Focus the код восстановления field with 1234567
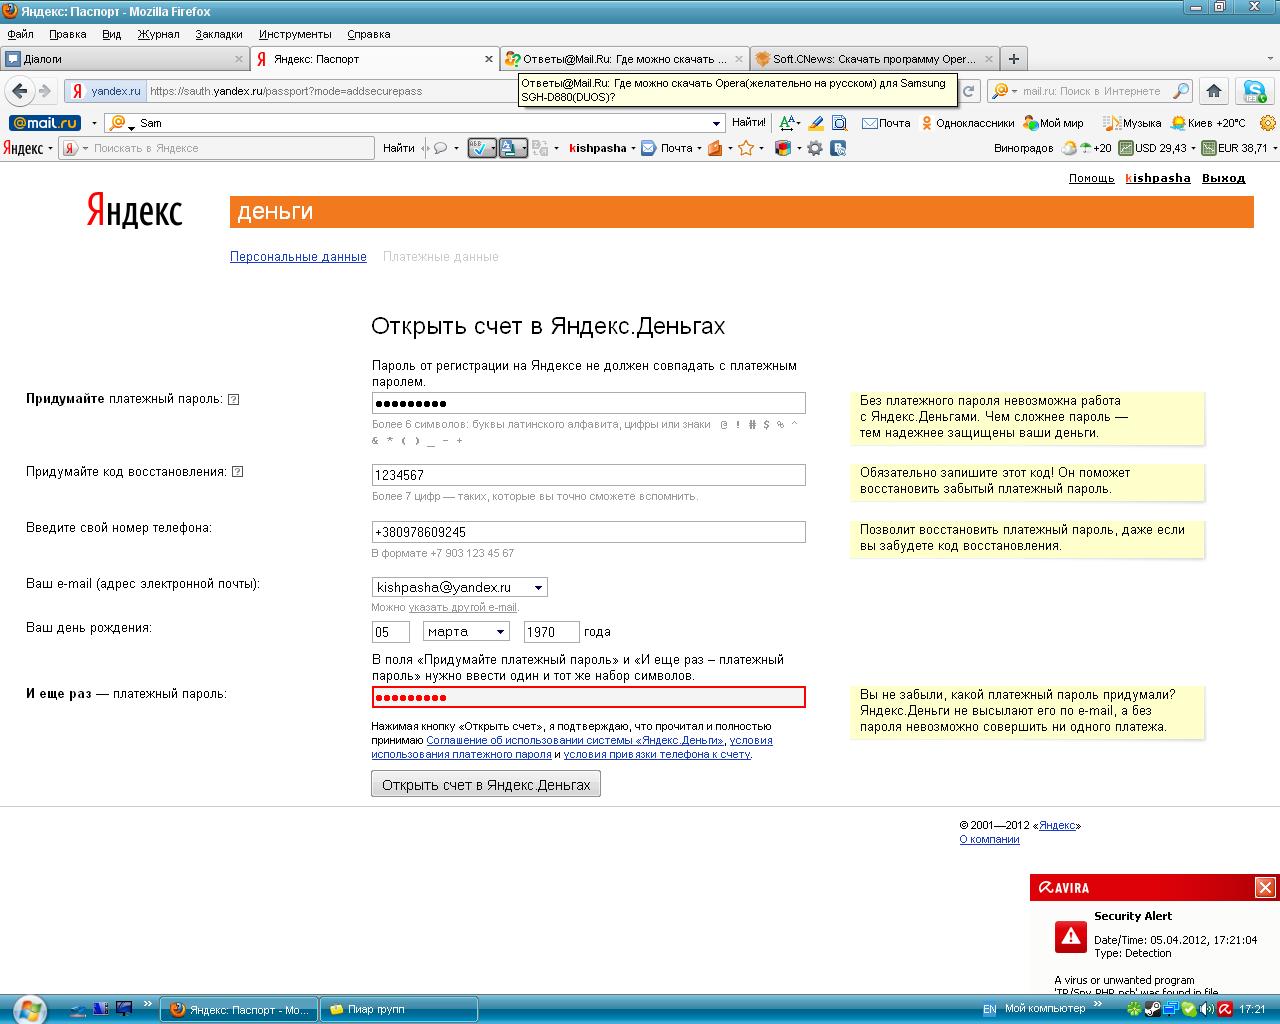Image resolution: width=1280 pixels, height=1024 pixels. 588,475
